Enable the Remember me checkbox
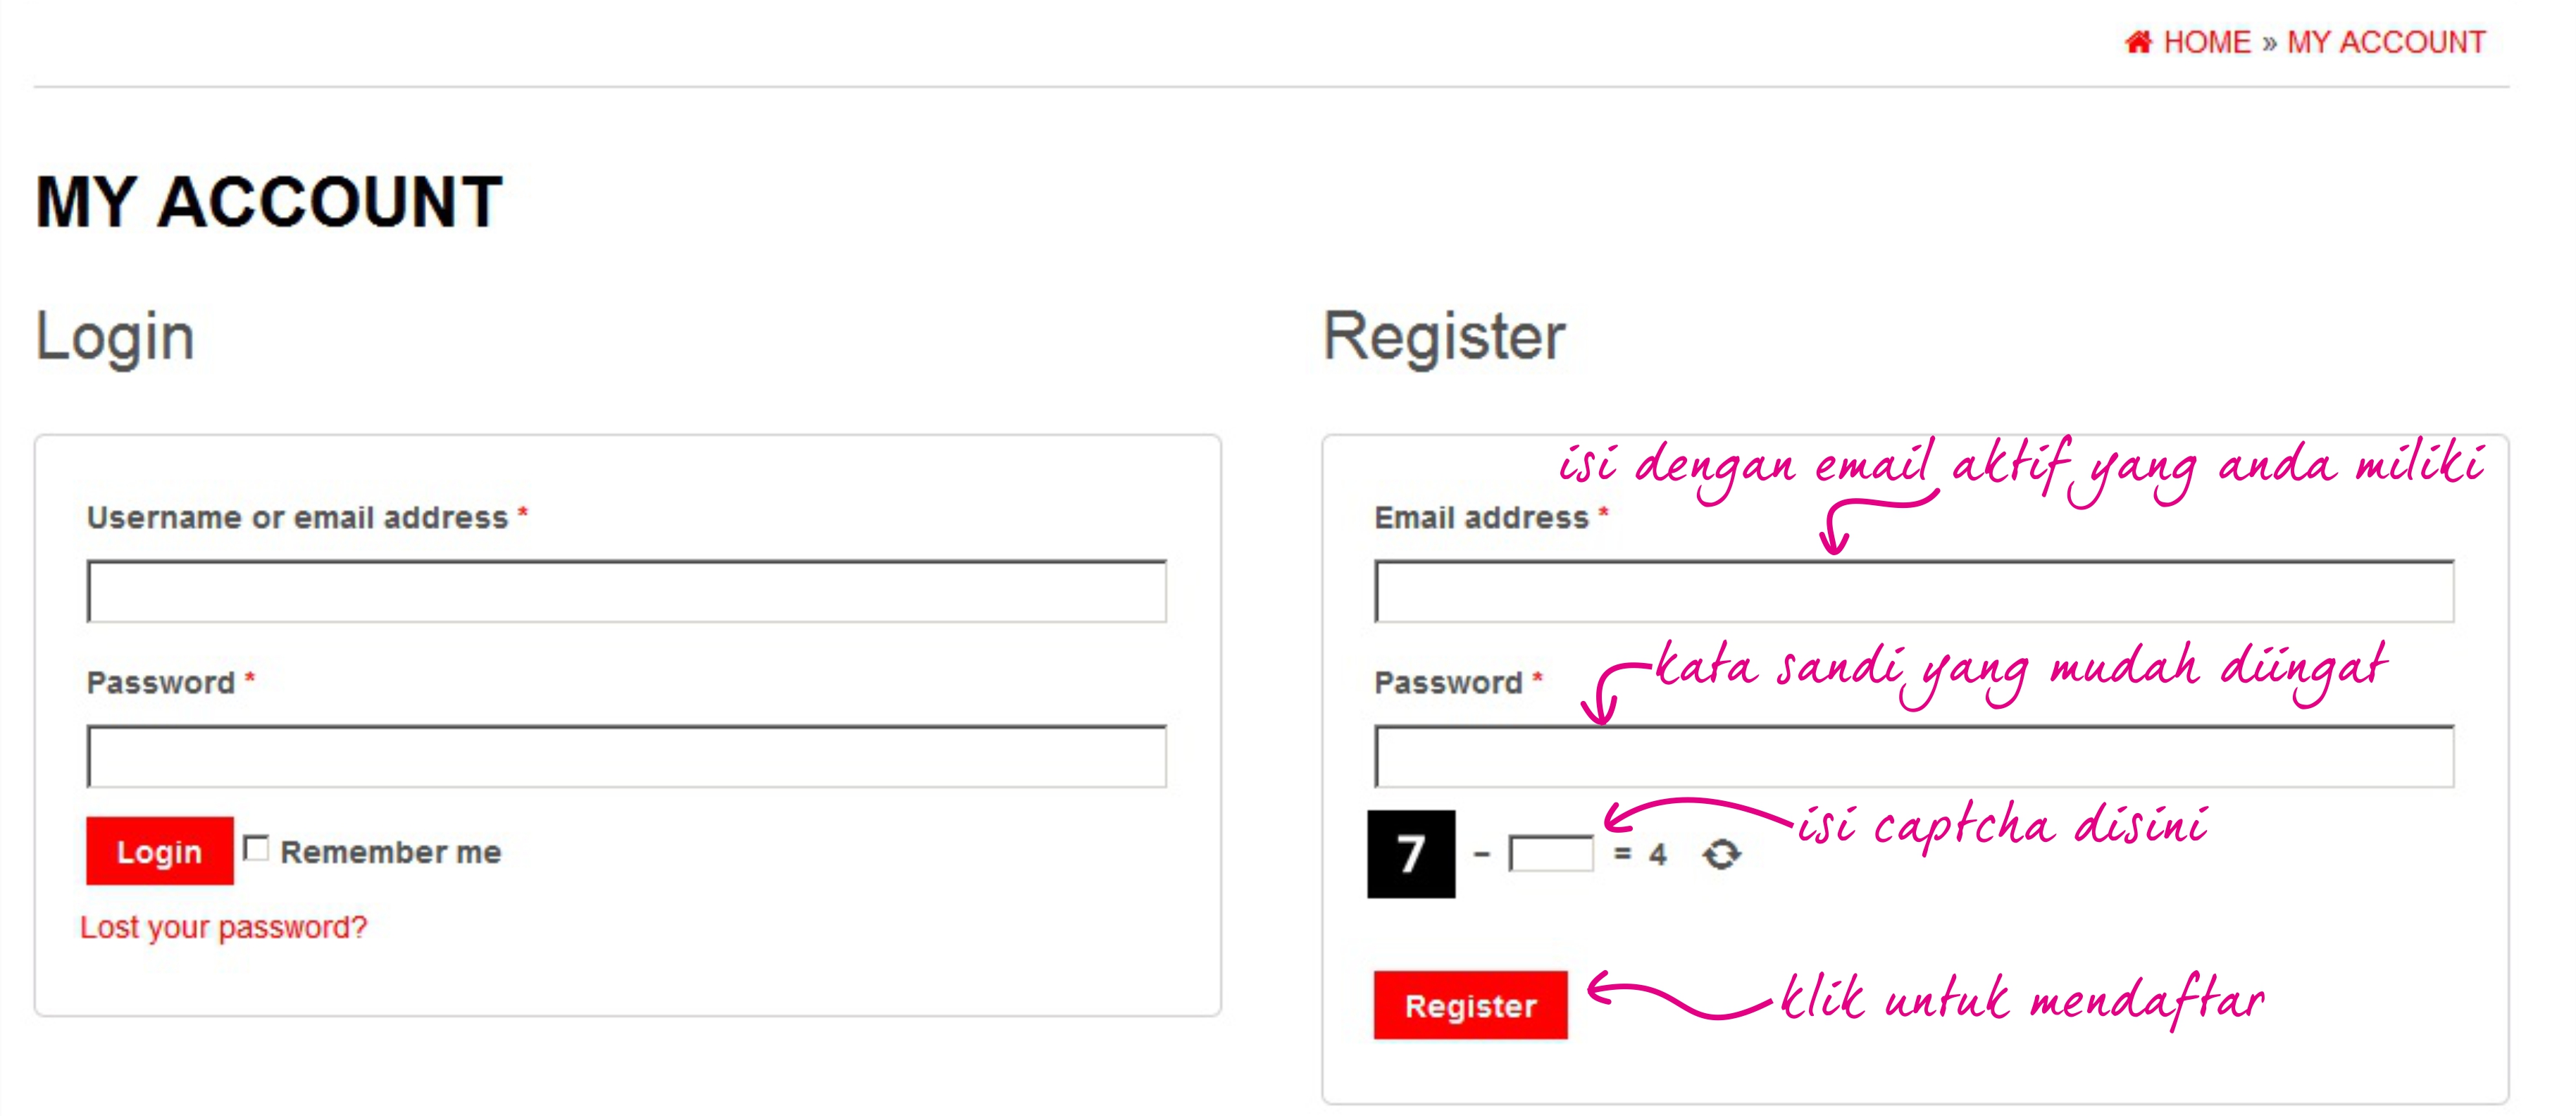2576x1116 pixels. click(x=257, y=849)
